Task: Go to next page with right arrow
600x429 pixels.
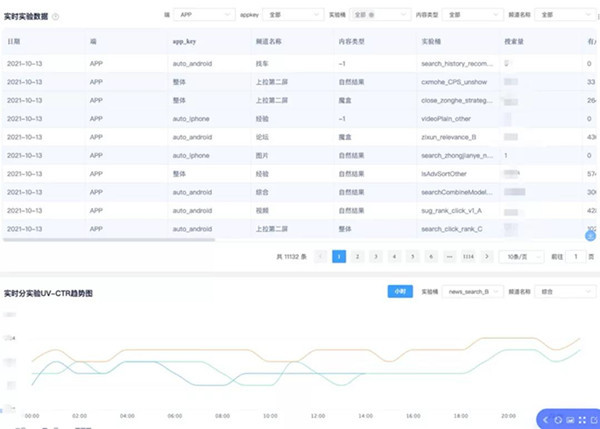Action: click(x=486, y=257)
